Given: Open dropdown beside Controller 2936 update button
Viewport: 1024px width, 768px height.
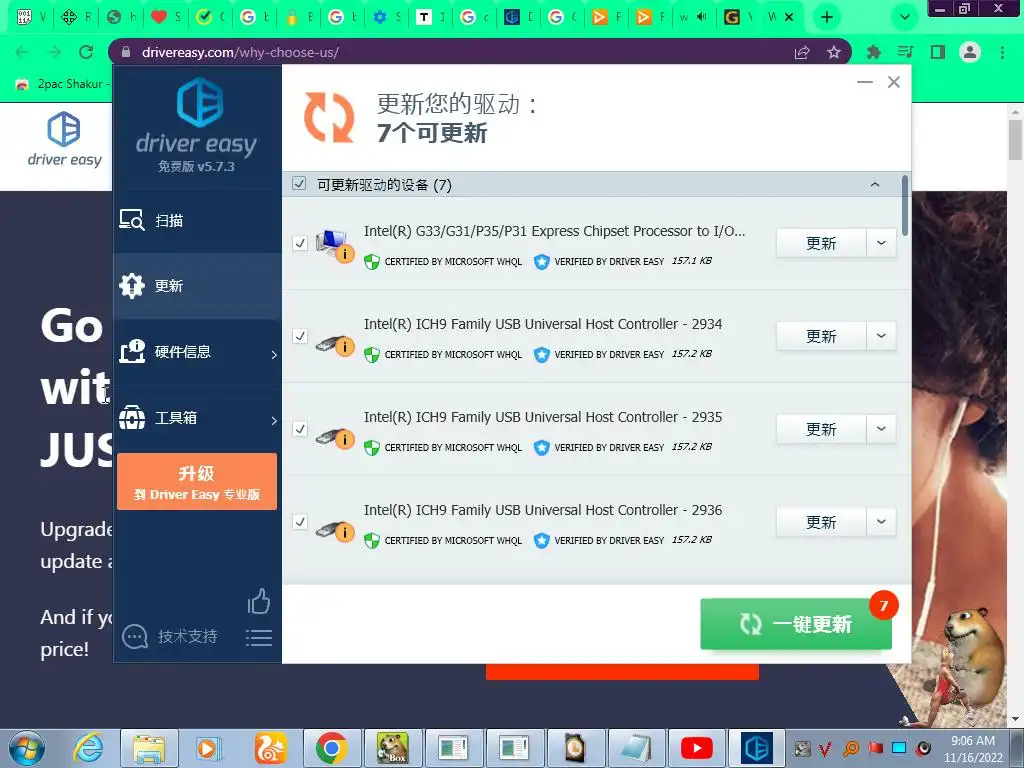Looking at the screenshot, I should [x=882, y=522].
